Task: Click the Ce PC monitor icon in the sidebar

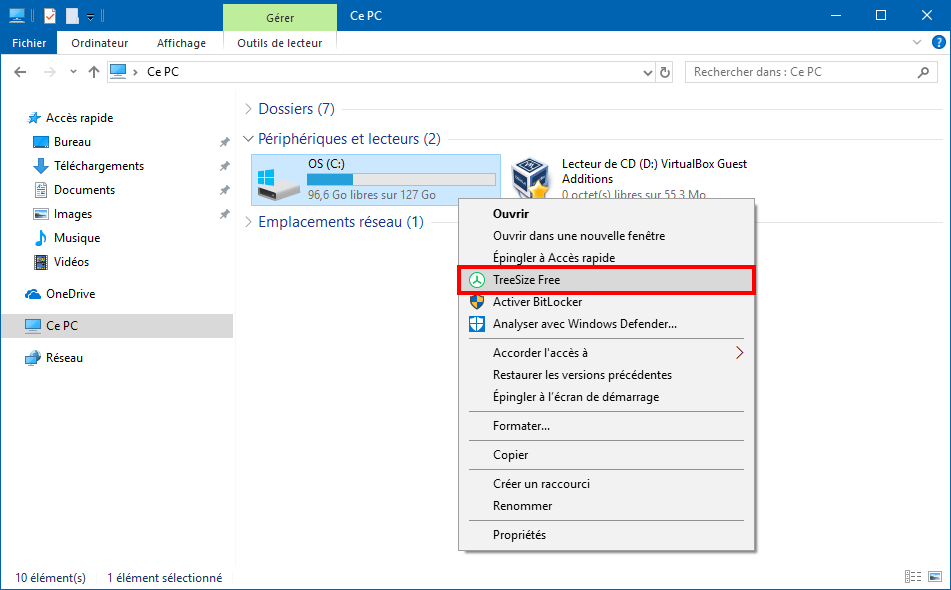Action: (x=33, y=326)
